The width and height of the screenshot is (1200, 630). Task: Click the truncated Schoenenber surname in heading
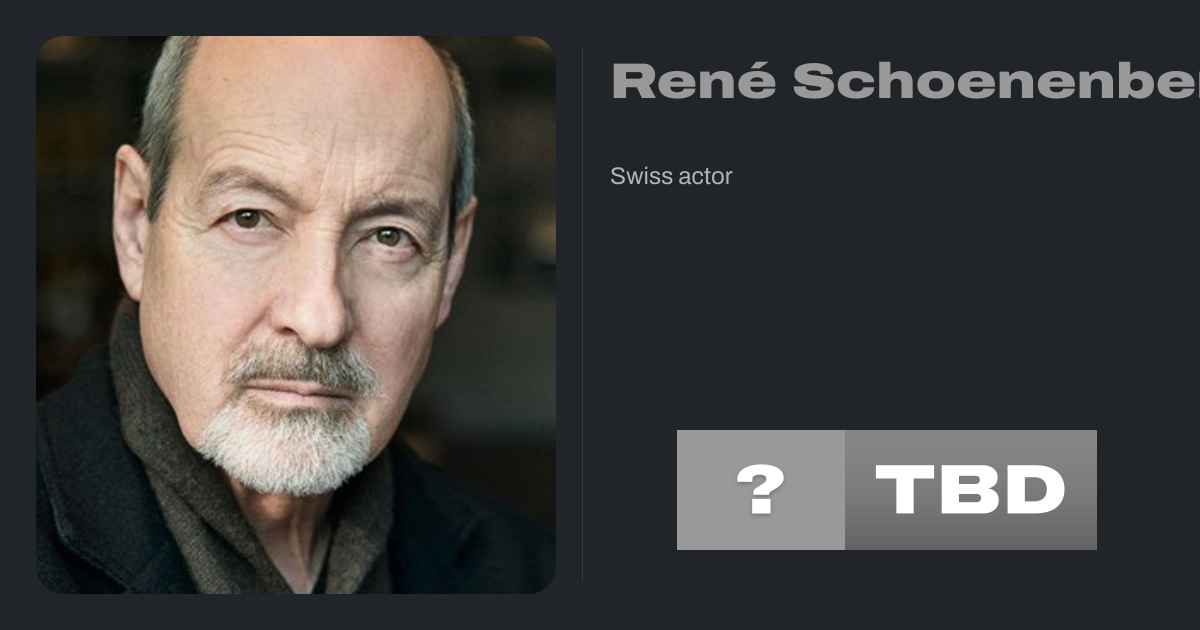996,81
